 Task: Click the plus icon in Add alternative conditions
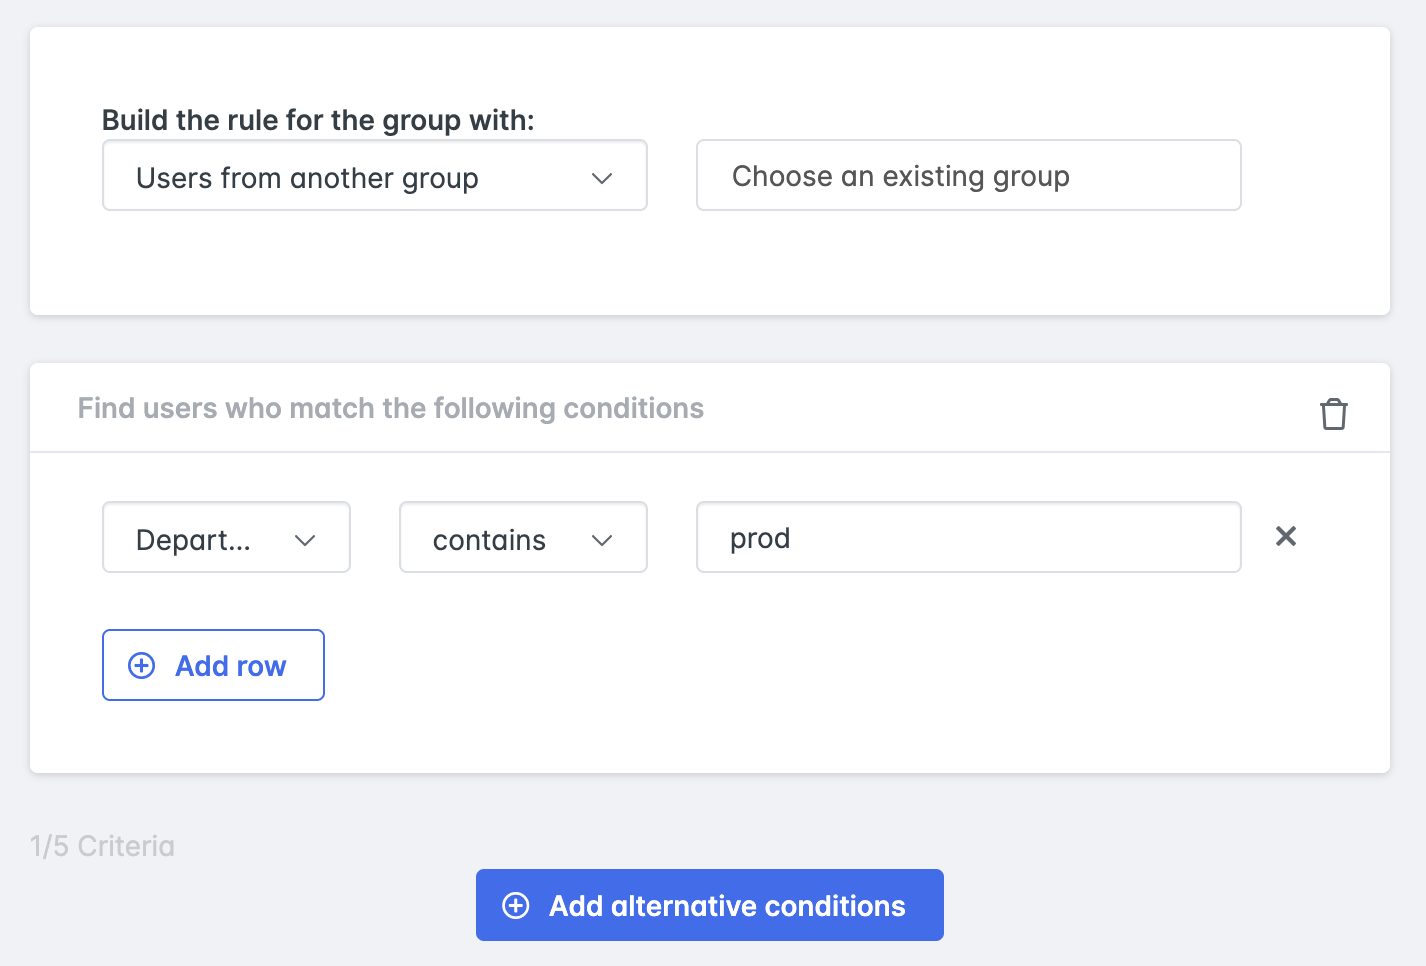pyautogui.click(x=515, y=905)
